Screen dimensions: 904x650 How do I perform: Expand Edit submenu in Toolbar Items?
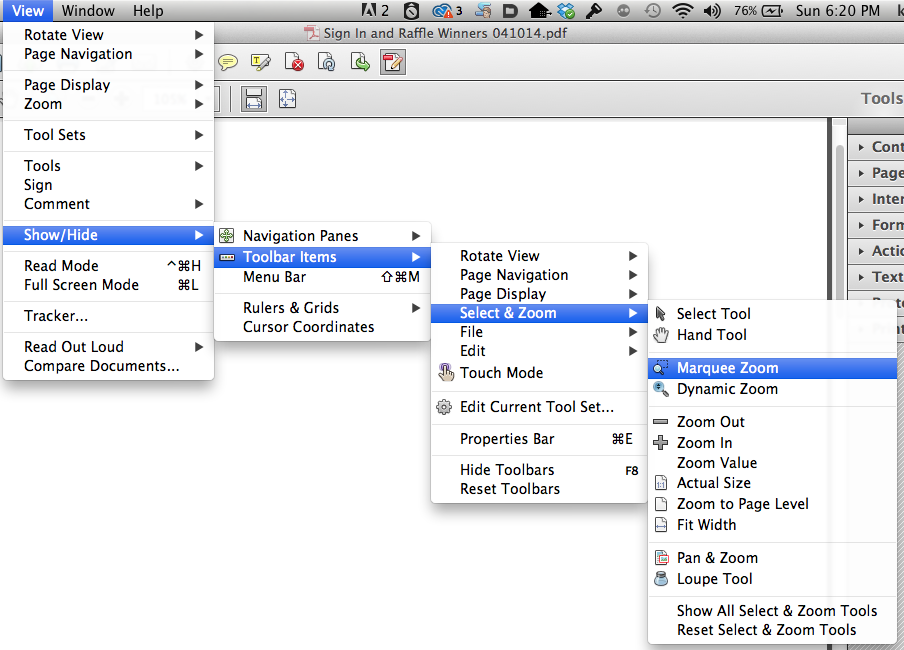click(539, 351)
